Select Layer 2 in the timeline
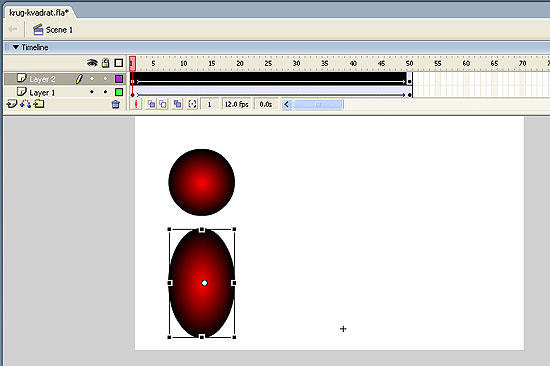550x366 pixels. (42, 79)
